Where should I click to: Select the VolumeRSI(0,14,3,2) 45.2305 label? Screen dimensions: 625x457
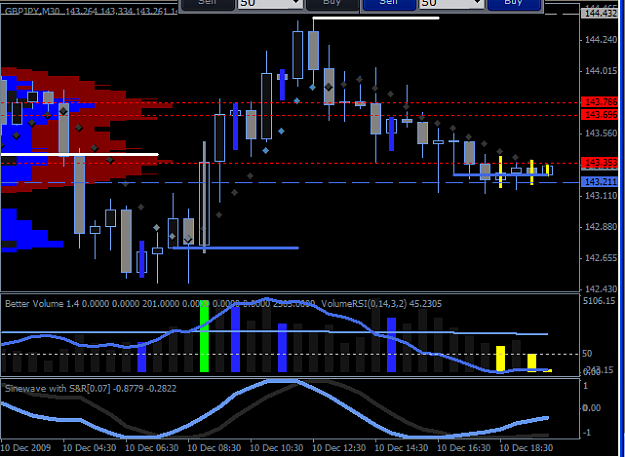381,304
